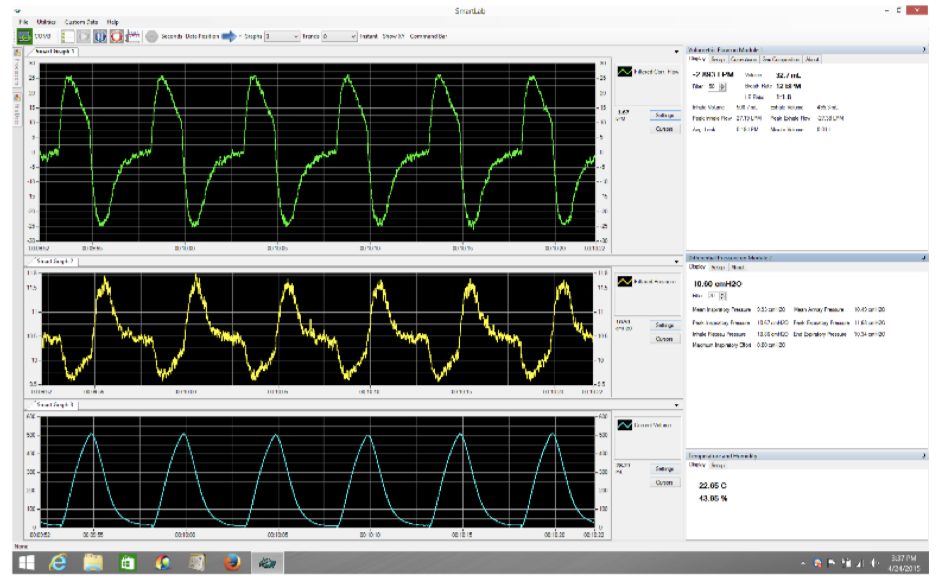938x580 pixels.
Task: Toggle the Show XY option
Action: pos(394,36)
